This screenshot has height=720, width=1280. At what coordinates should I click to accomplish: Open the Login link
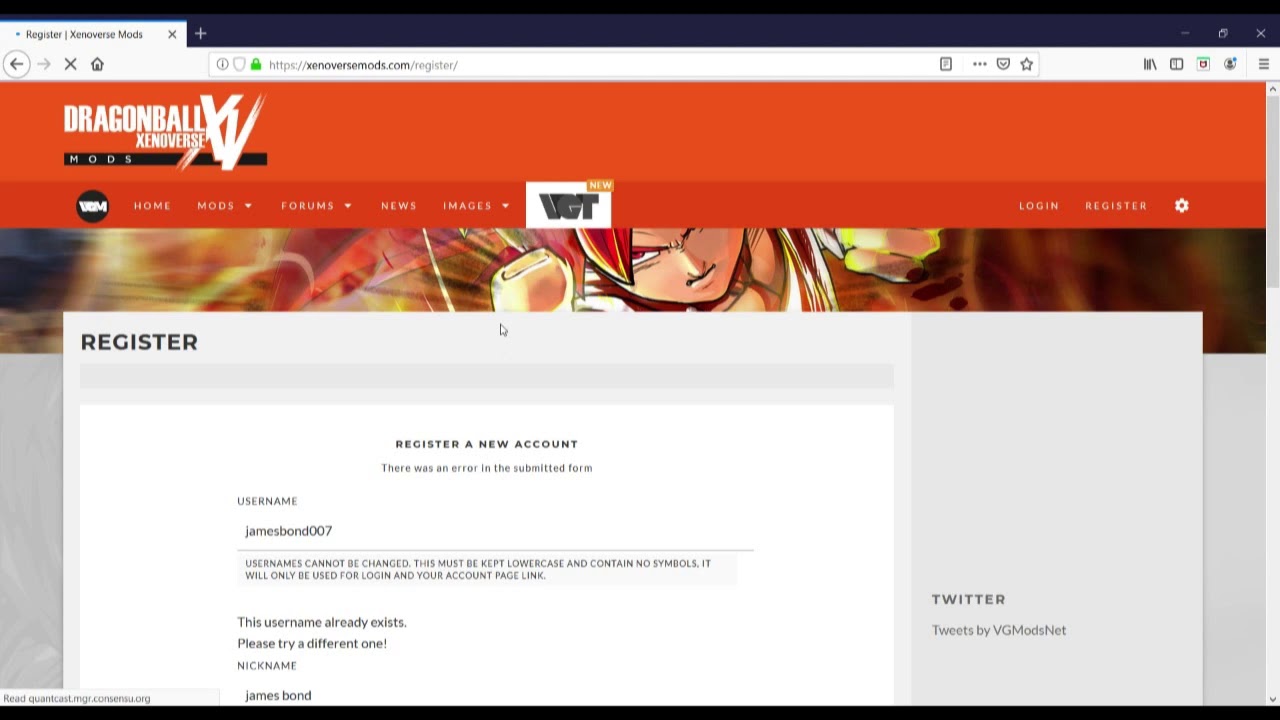click(x=1039, y=206)
